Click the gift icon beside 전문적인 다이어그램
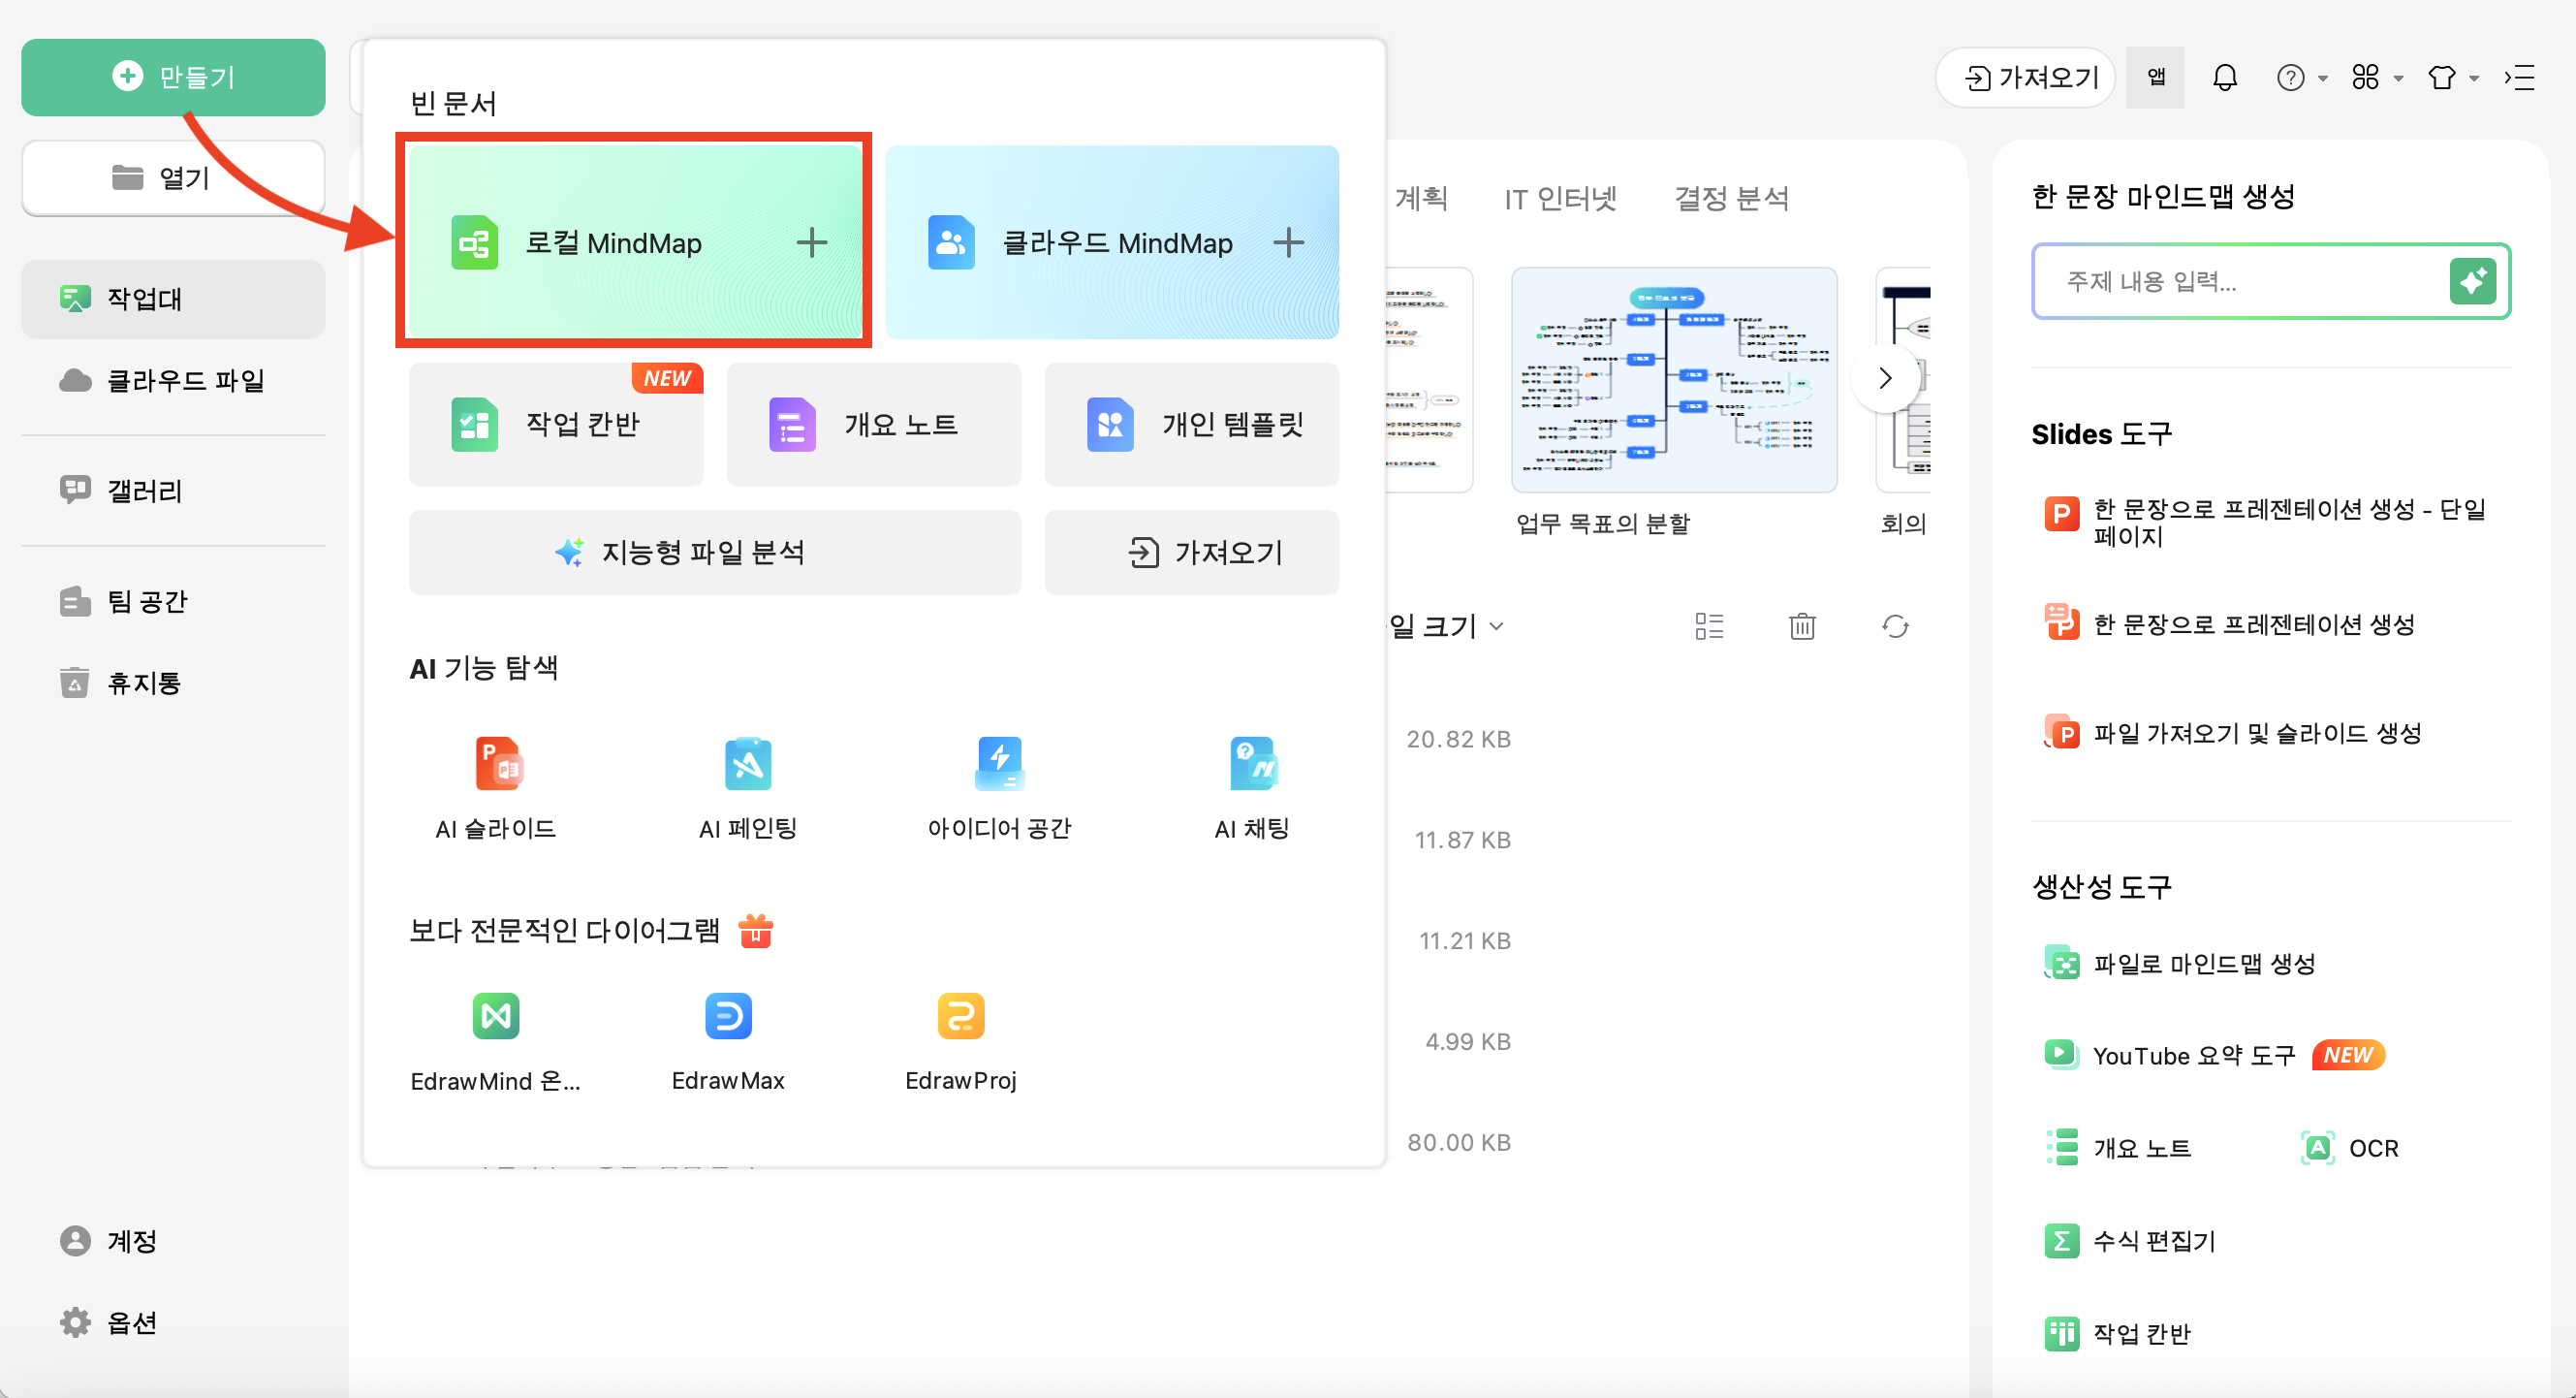Viewport: 2576px width, 1398px height. click(756, 930)
